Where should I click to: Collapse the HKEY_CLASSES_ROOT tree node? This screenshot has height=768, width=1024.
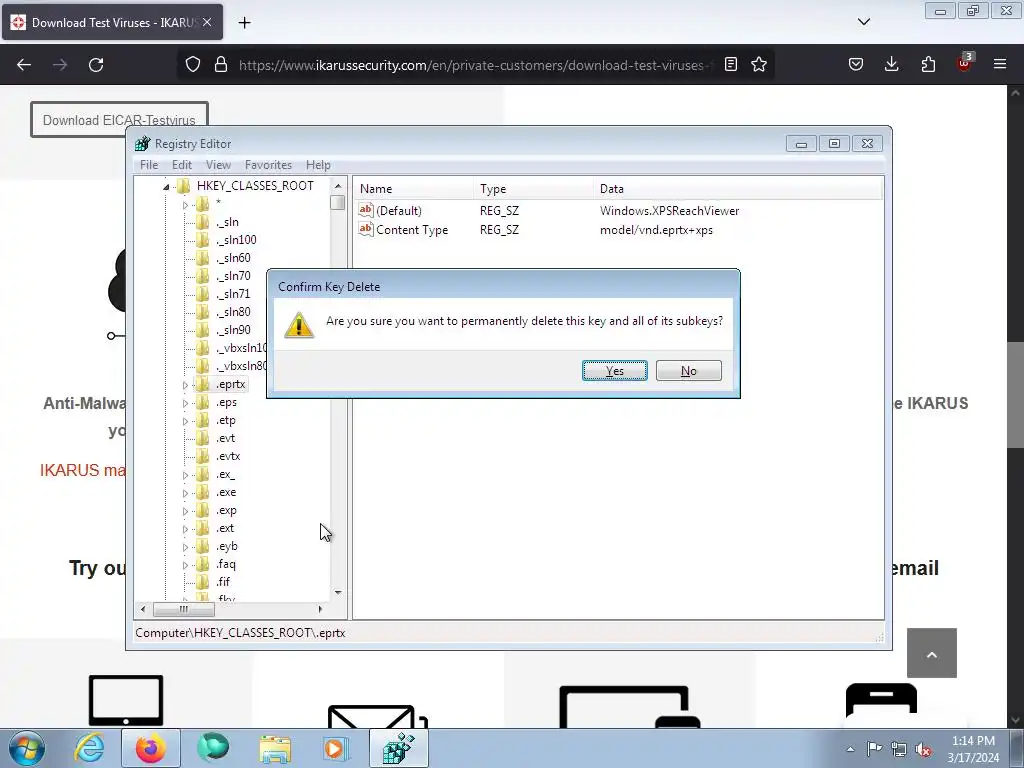tap(166, 187)
